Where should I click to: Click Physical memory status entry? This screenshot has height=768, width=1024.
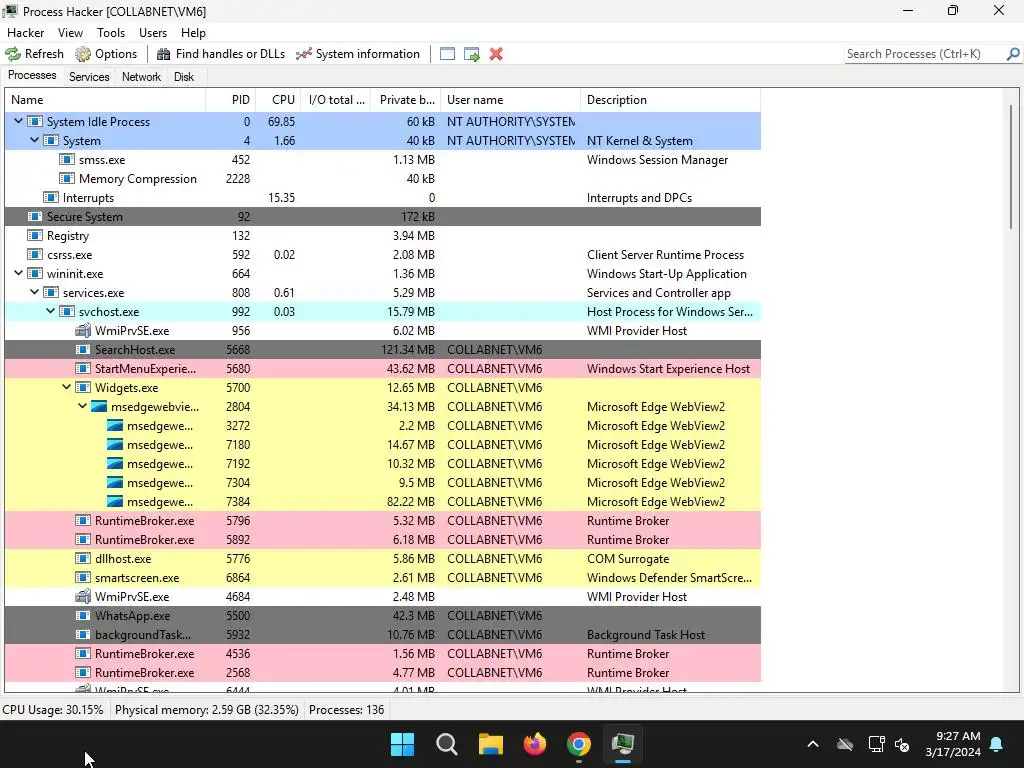tap(206, 709)
